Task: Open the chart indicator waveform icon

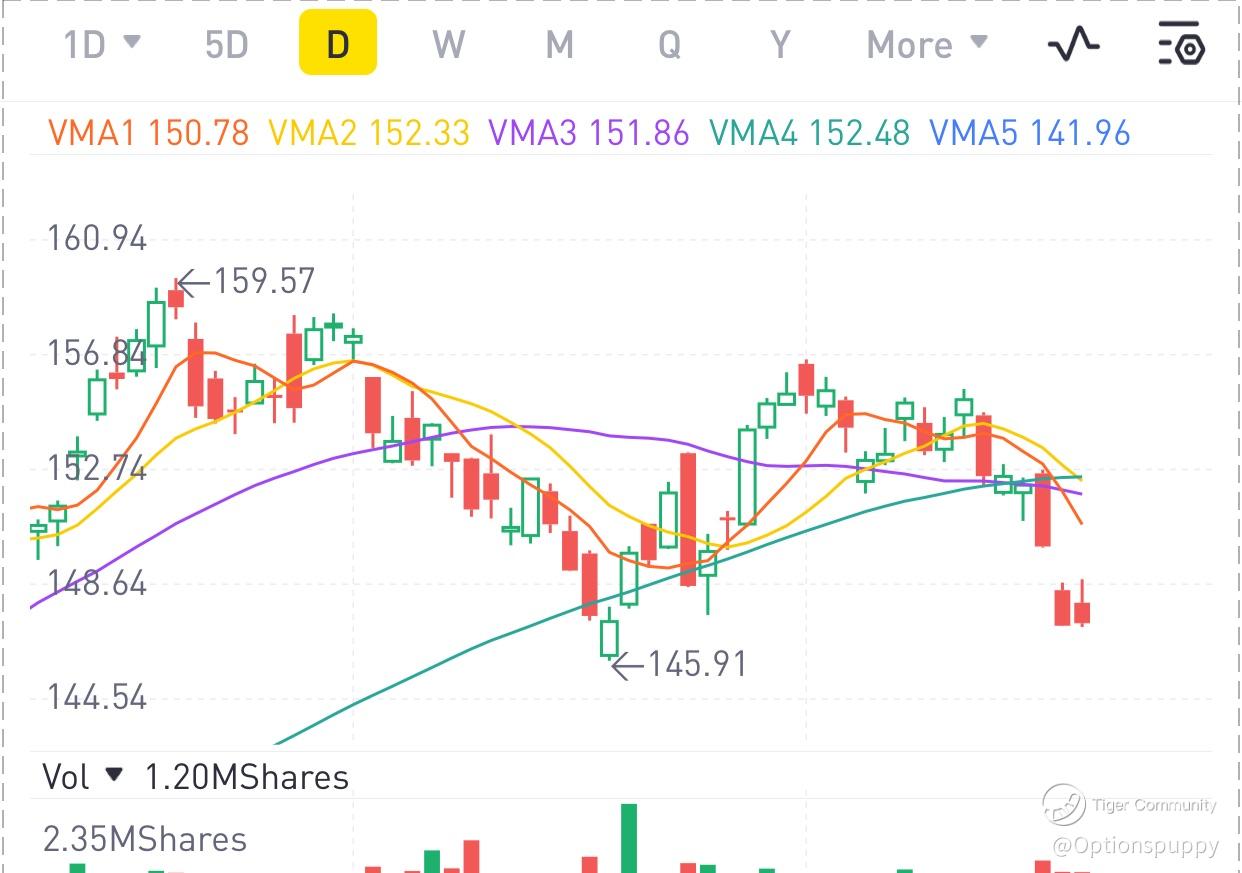Action: [1073, 45]
